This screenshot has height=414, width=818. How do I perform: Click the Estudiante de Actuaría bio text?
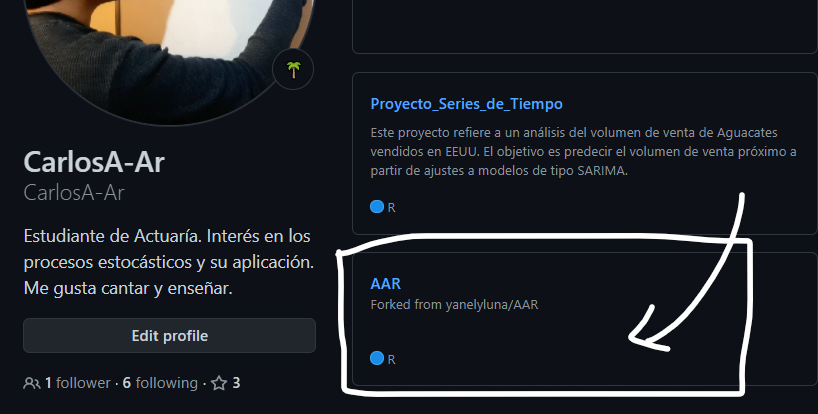[x=169, y=262]
